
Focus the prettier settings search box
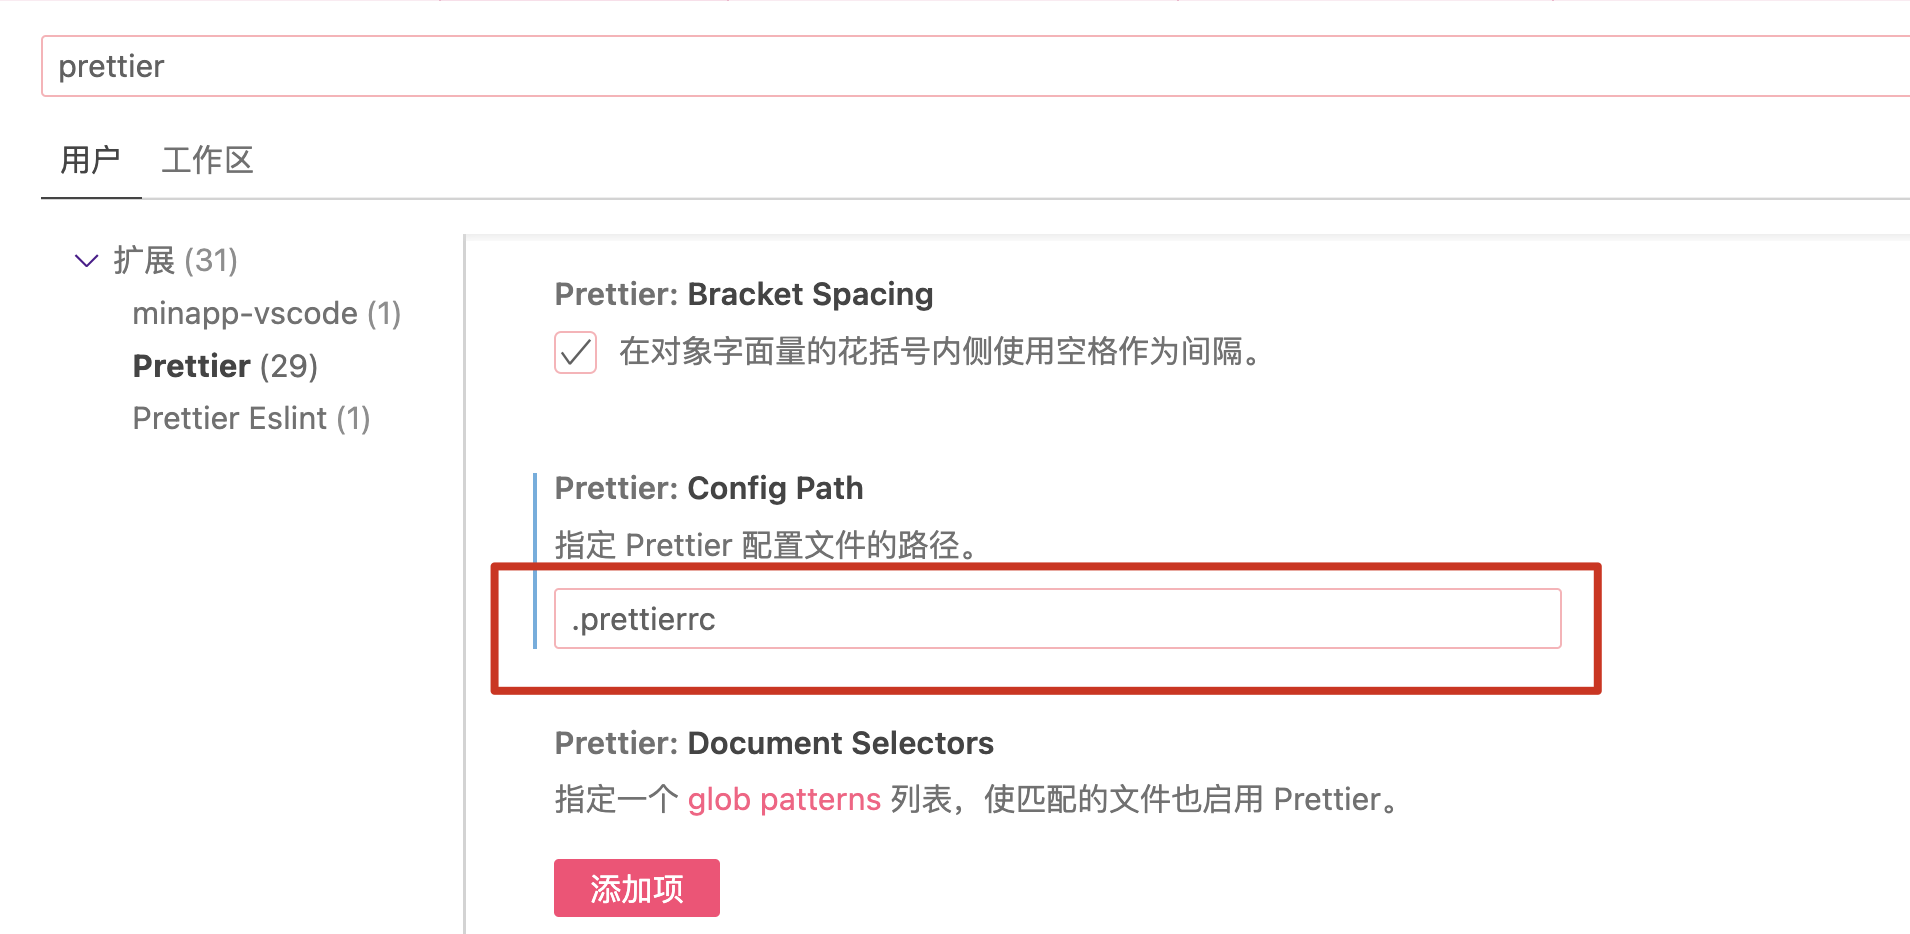(x=975, y=66)
